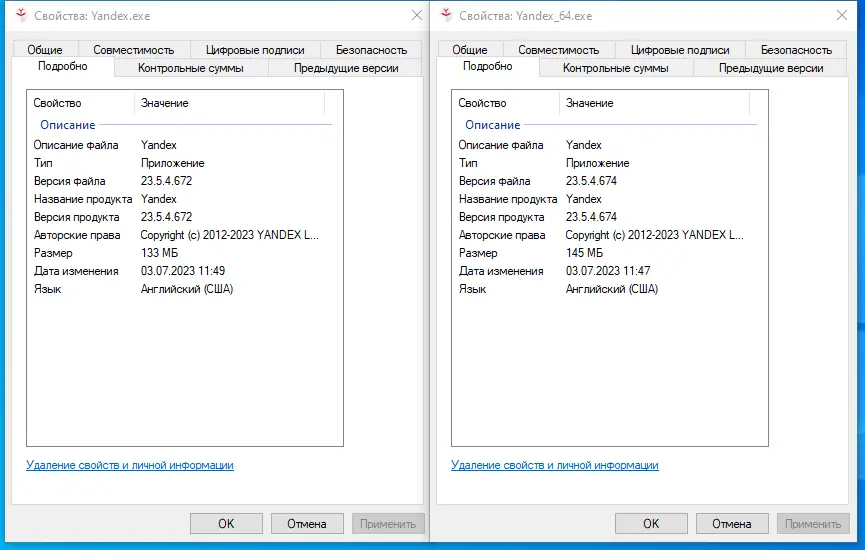Click Отмена in the Yandex.exe properties dialog
This screenshot has height=550, width=865.
pos(307,523)
